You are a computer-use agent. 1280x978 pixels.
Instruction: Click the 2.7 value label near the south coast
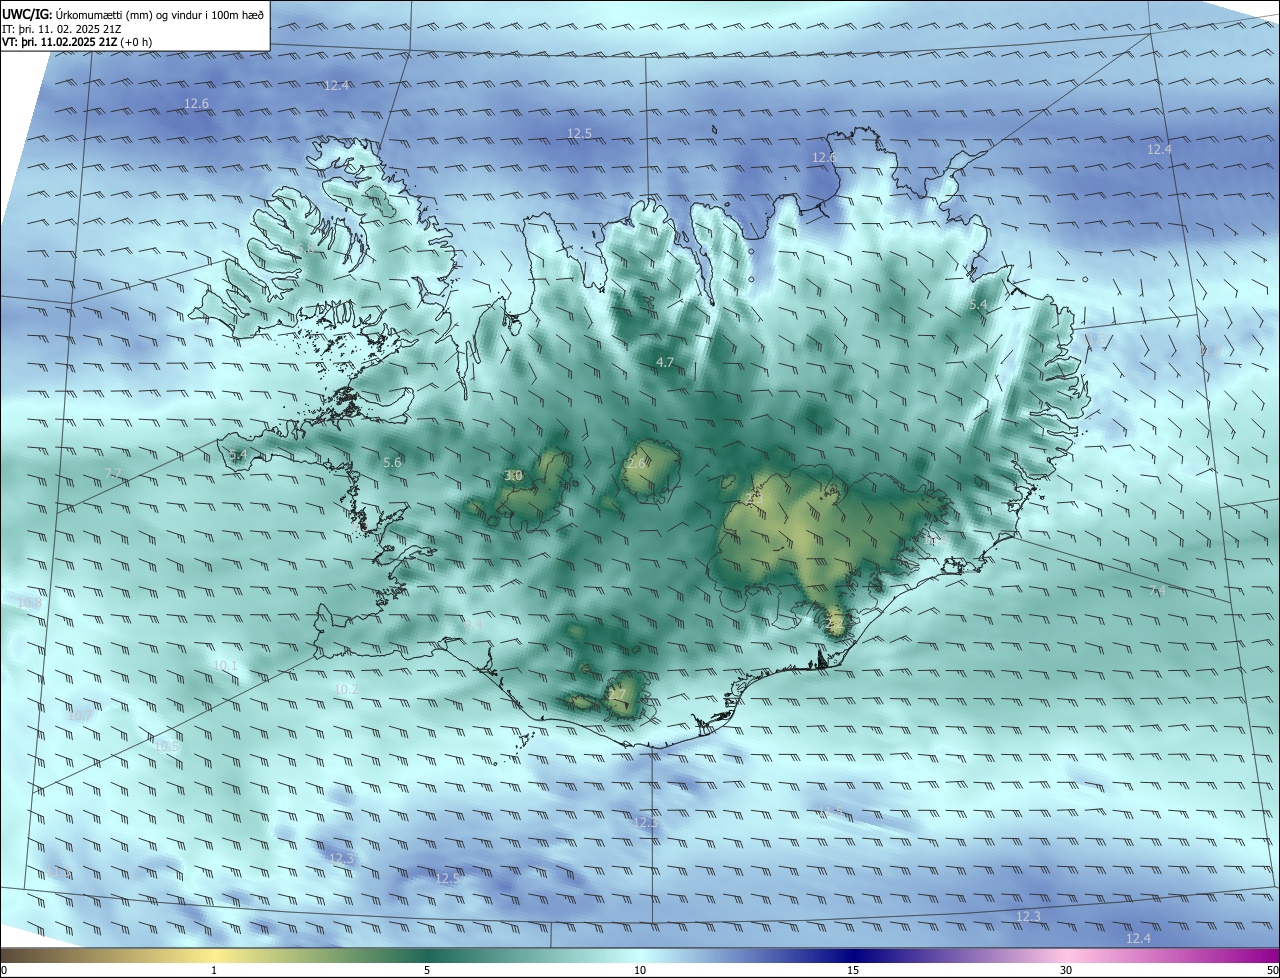pyautogui.click(x=617, y=694)
